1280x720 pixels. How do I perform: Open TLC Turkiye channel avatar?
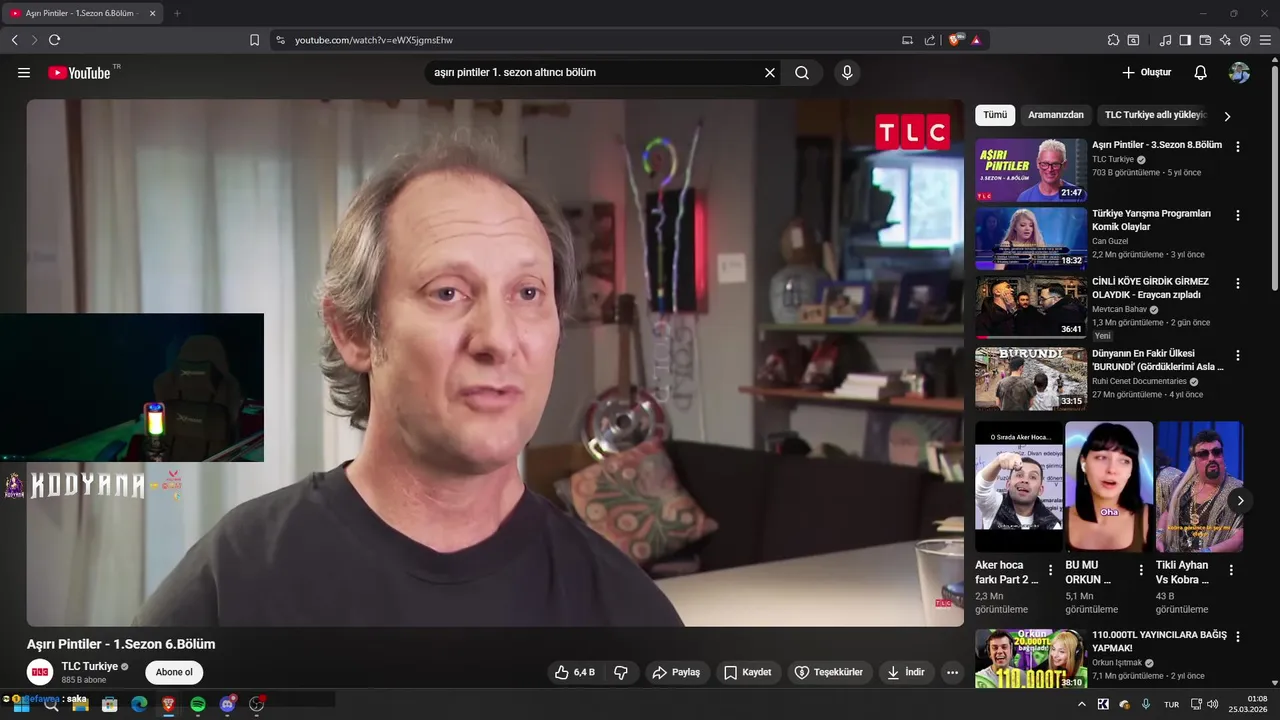[40, 672]
